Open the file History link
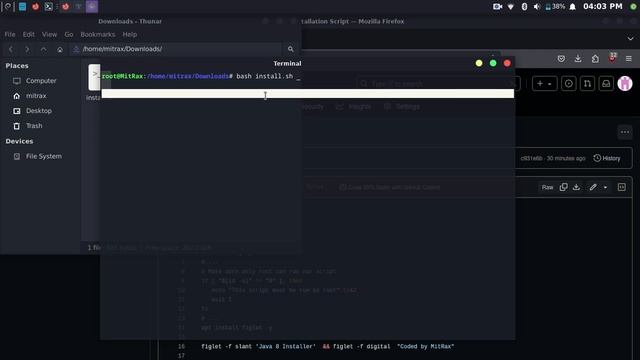Screen dimensions: 640x360 607,158
